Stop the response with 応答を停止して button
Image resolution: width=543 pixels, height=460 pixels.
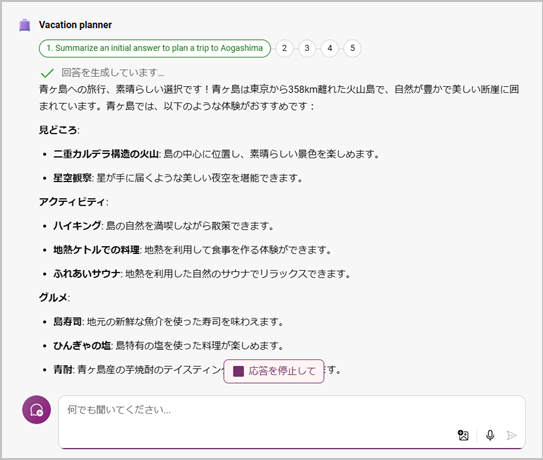click(x=274, y=371)
